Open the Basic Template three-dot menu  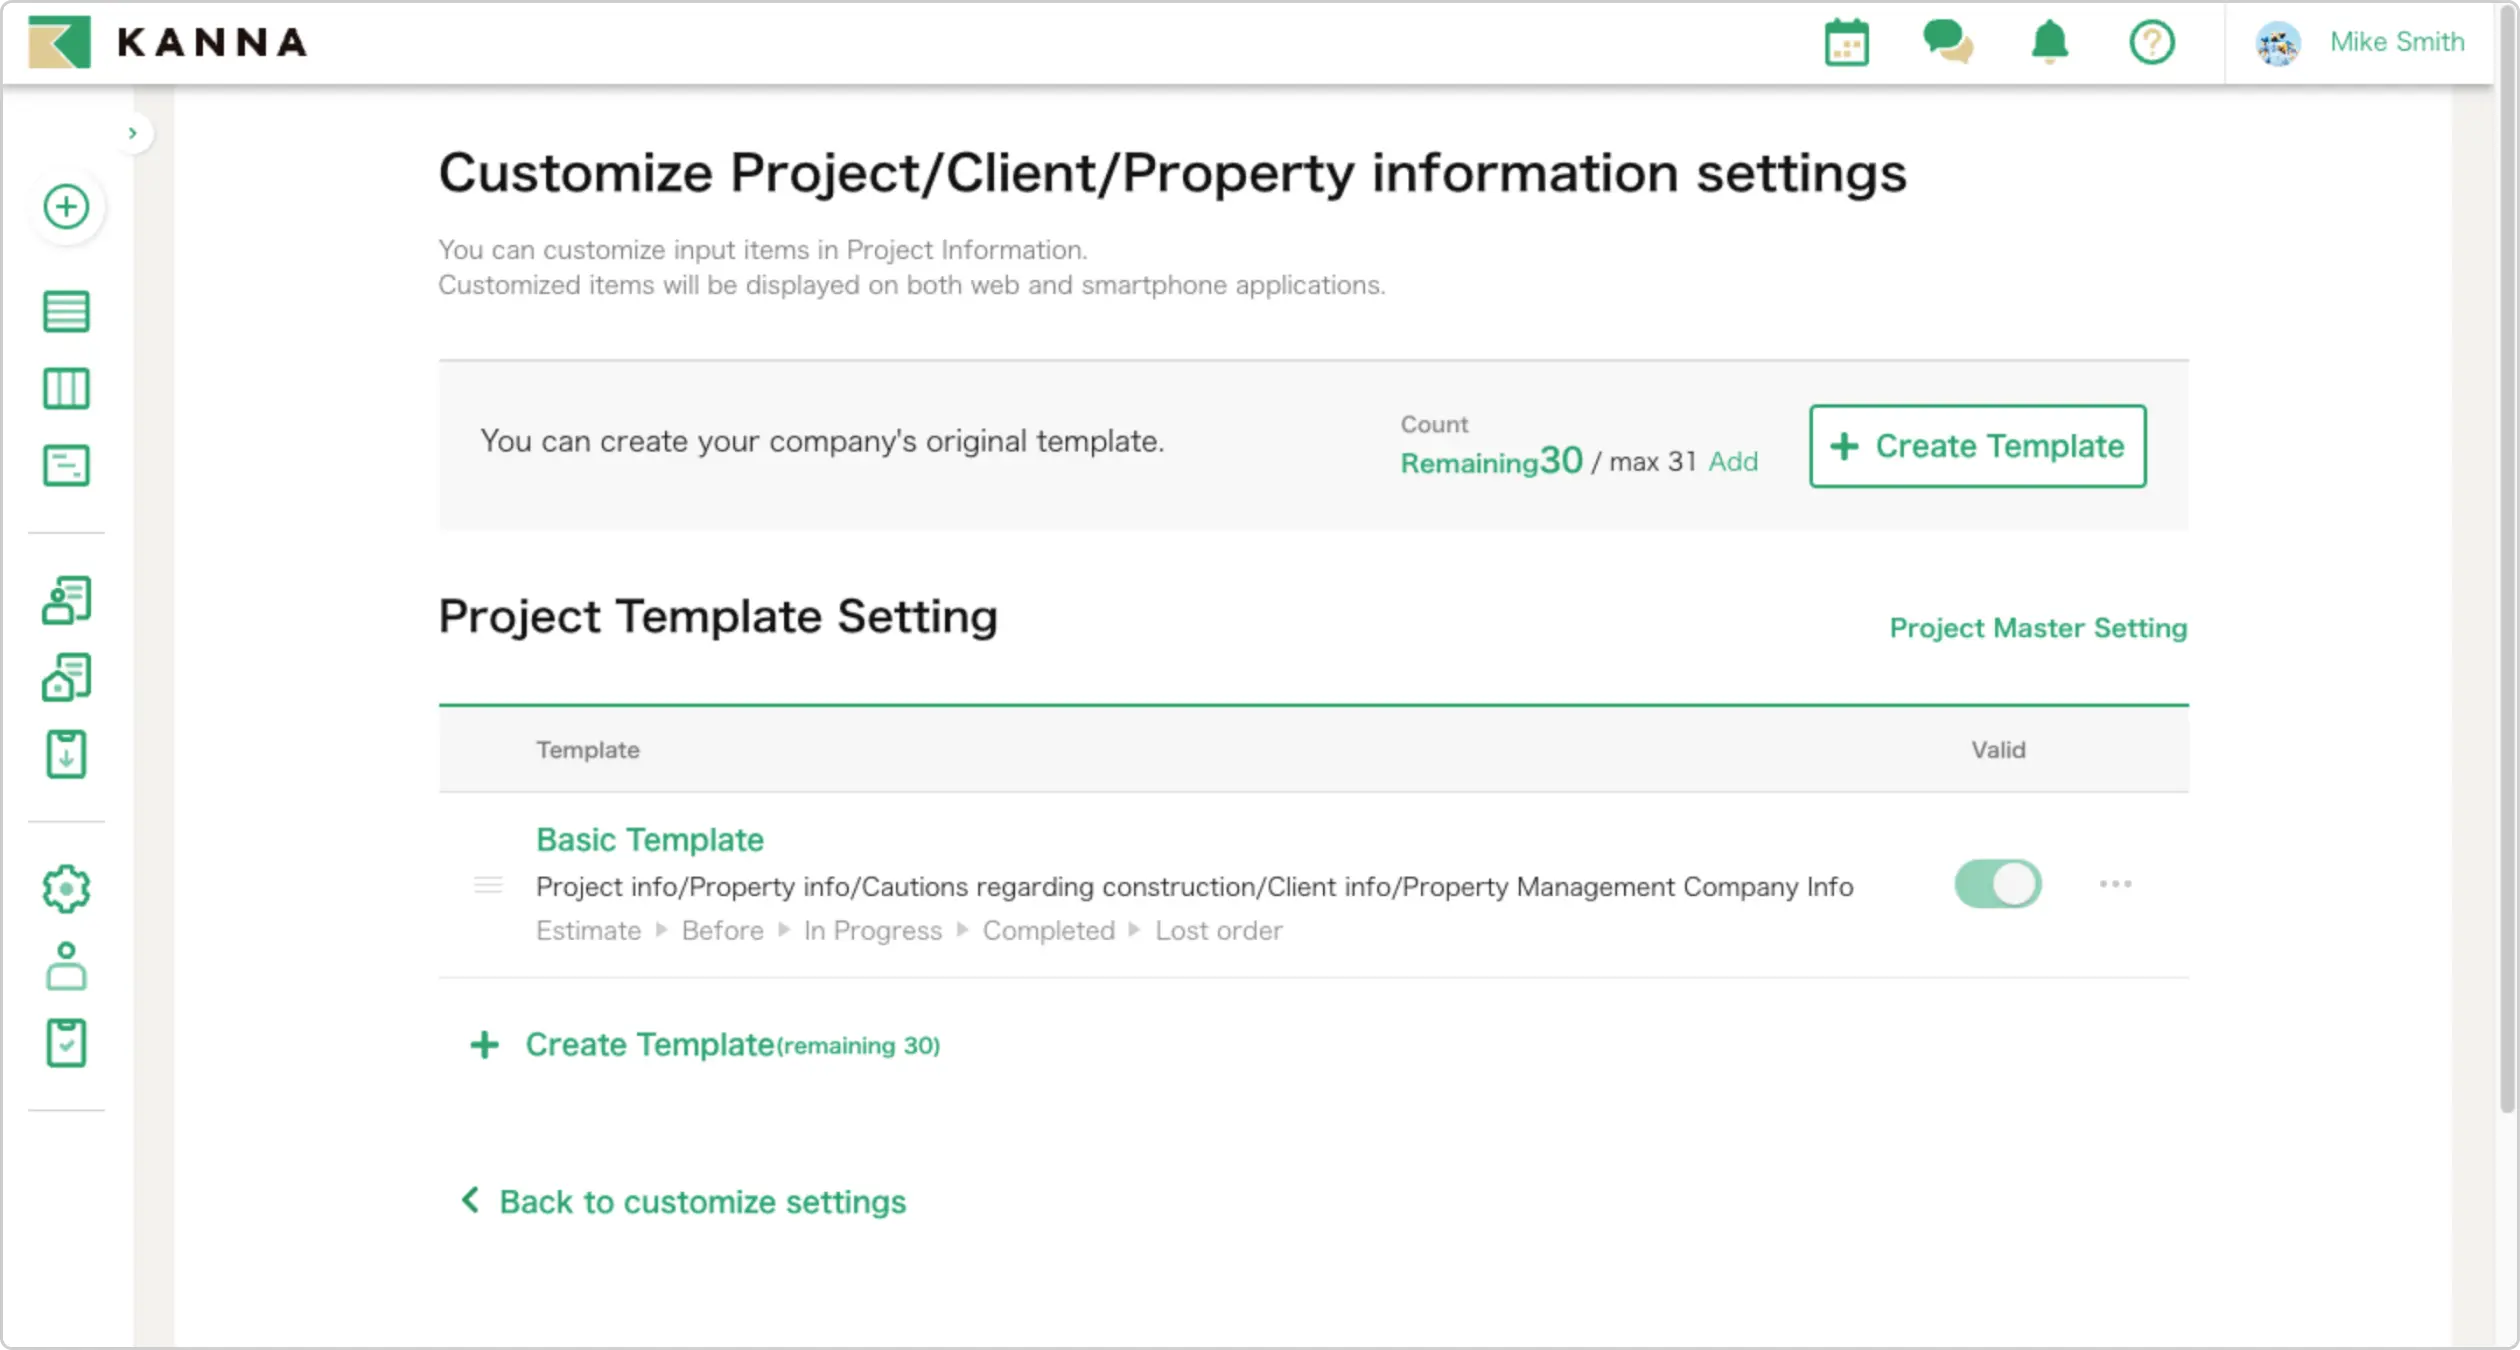click(2115, 884)
